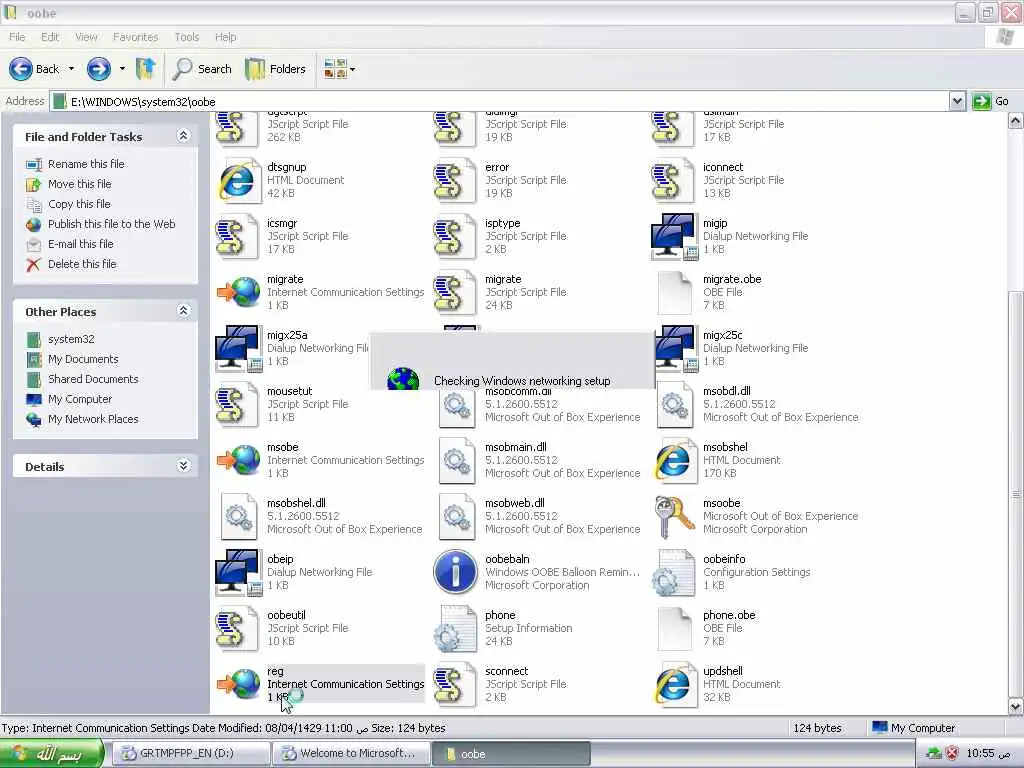Switch to Welcome to Microsoft taskbar window
Image resolution: width=1024 pixels, height=768 pixels.
(351, 754)
